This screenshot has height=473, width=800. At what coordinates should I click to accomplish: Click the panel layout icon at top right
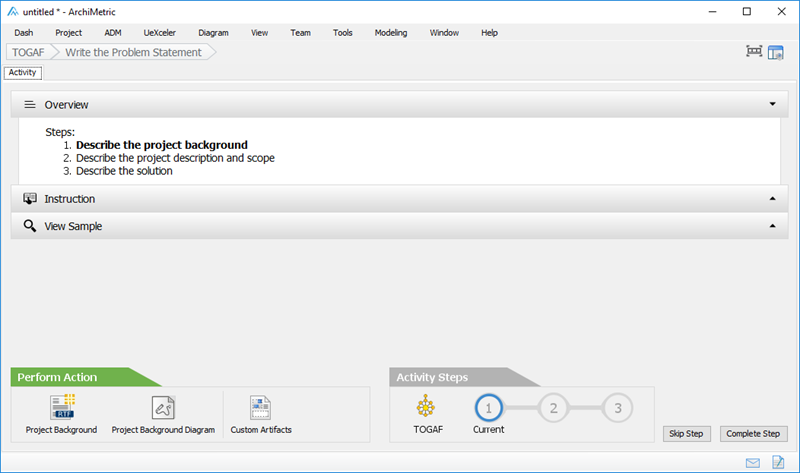[x=776, y=52]
